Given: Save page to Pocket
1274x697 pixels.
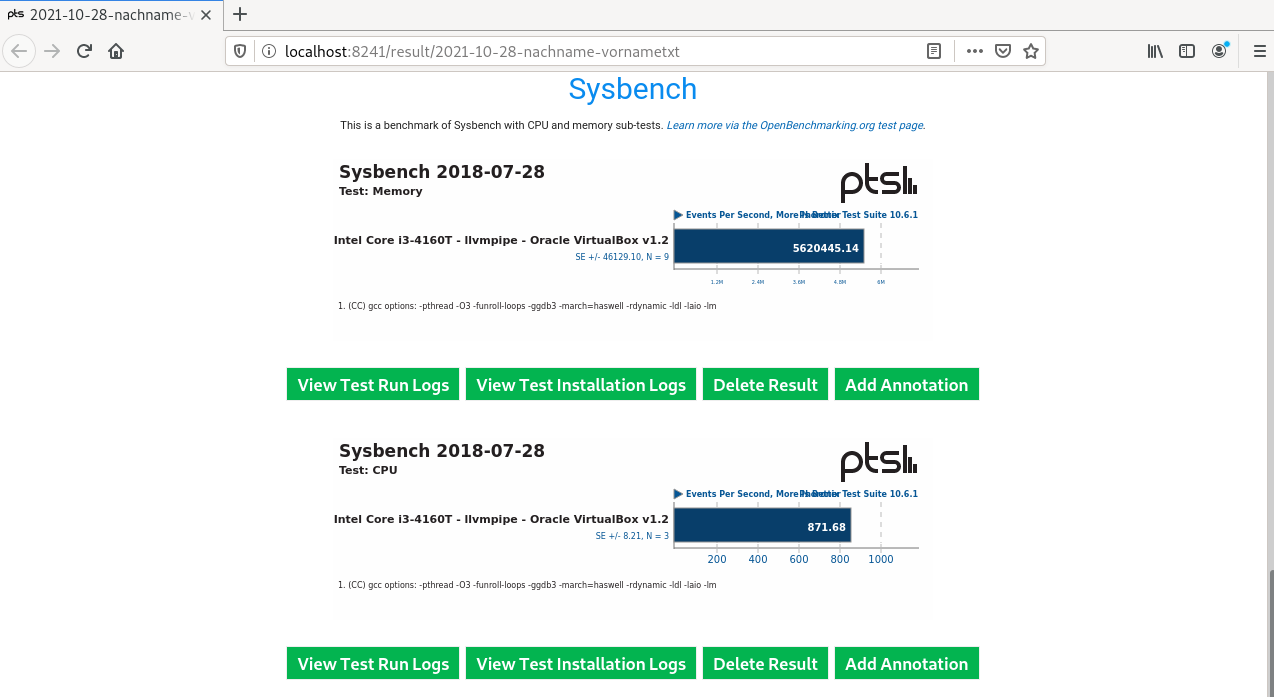Looking at the screenshot, I should (1002, 51).
